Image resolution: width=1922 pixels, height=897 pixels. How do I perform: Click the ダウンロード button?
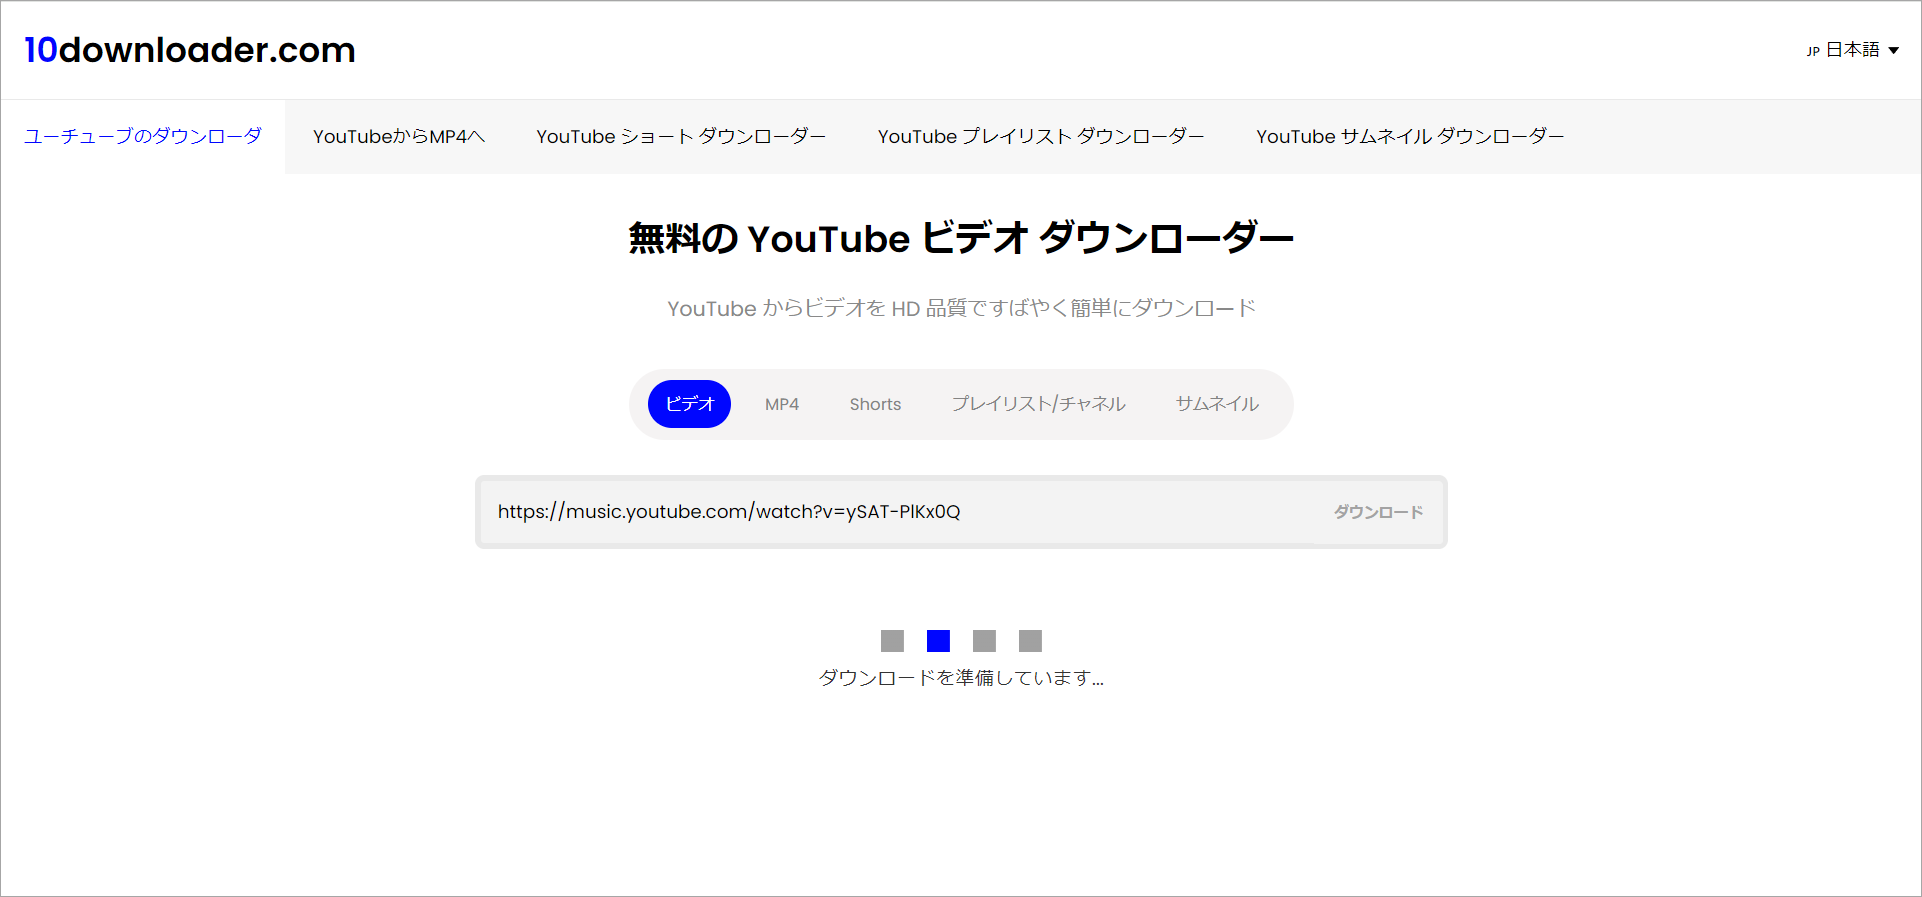tap(1378, 512)
